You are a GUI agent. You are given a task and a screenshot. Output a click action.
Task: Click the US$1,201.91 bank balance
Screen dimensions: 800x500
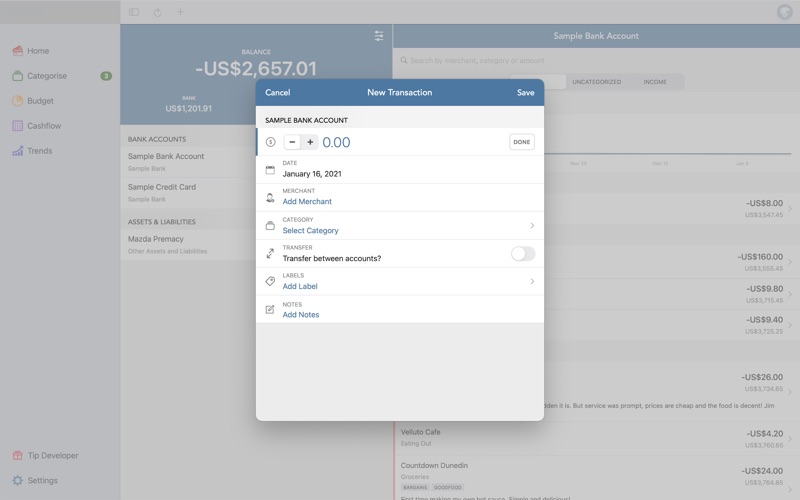tap(188, 108)
